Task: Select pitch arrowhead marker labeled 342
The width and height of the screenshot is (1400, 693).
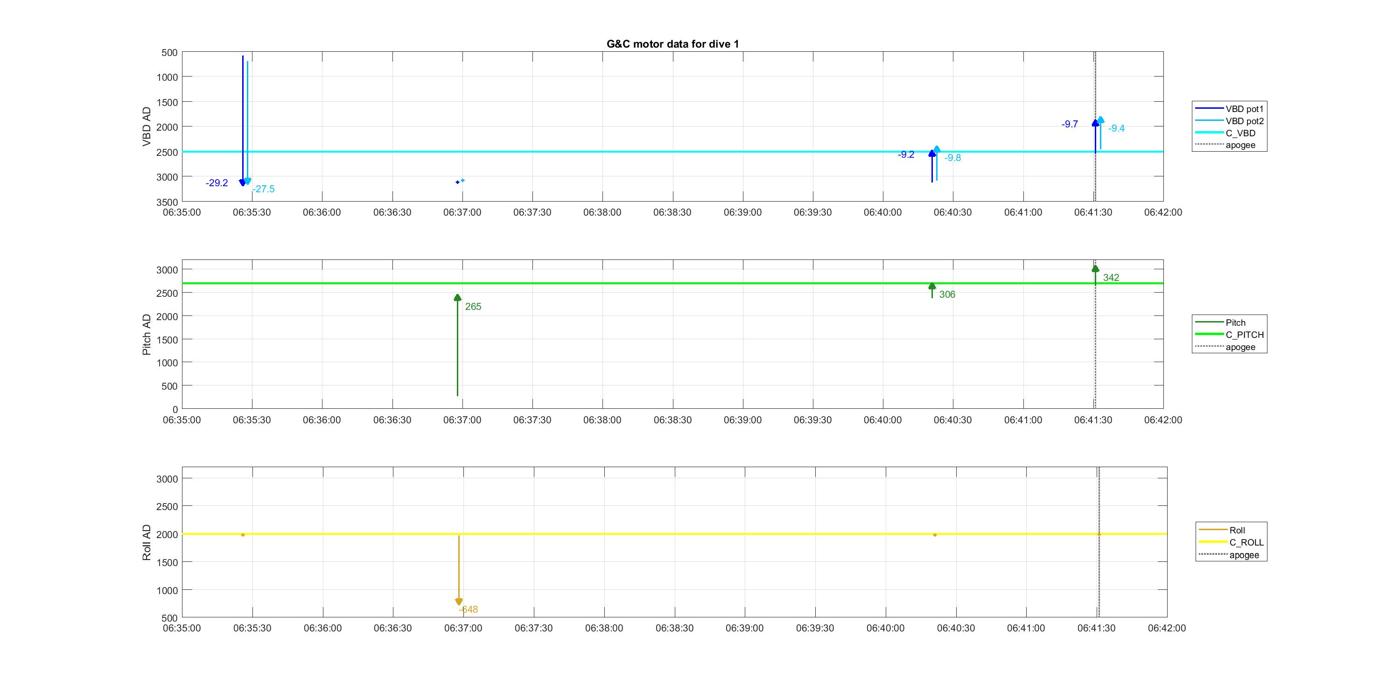Action: pos(1096,269)
